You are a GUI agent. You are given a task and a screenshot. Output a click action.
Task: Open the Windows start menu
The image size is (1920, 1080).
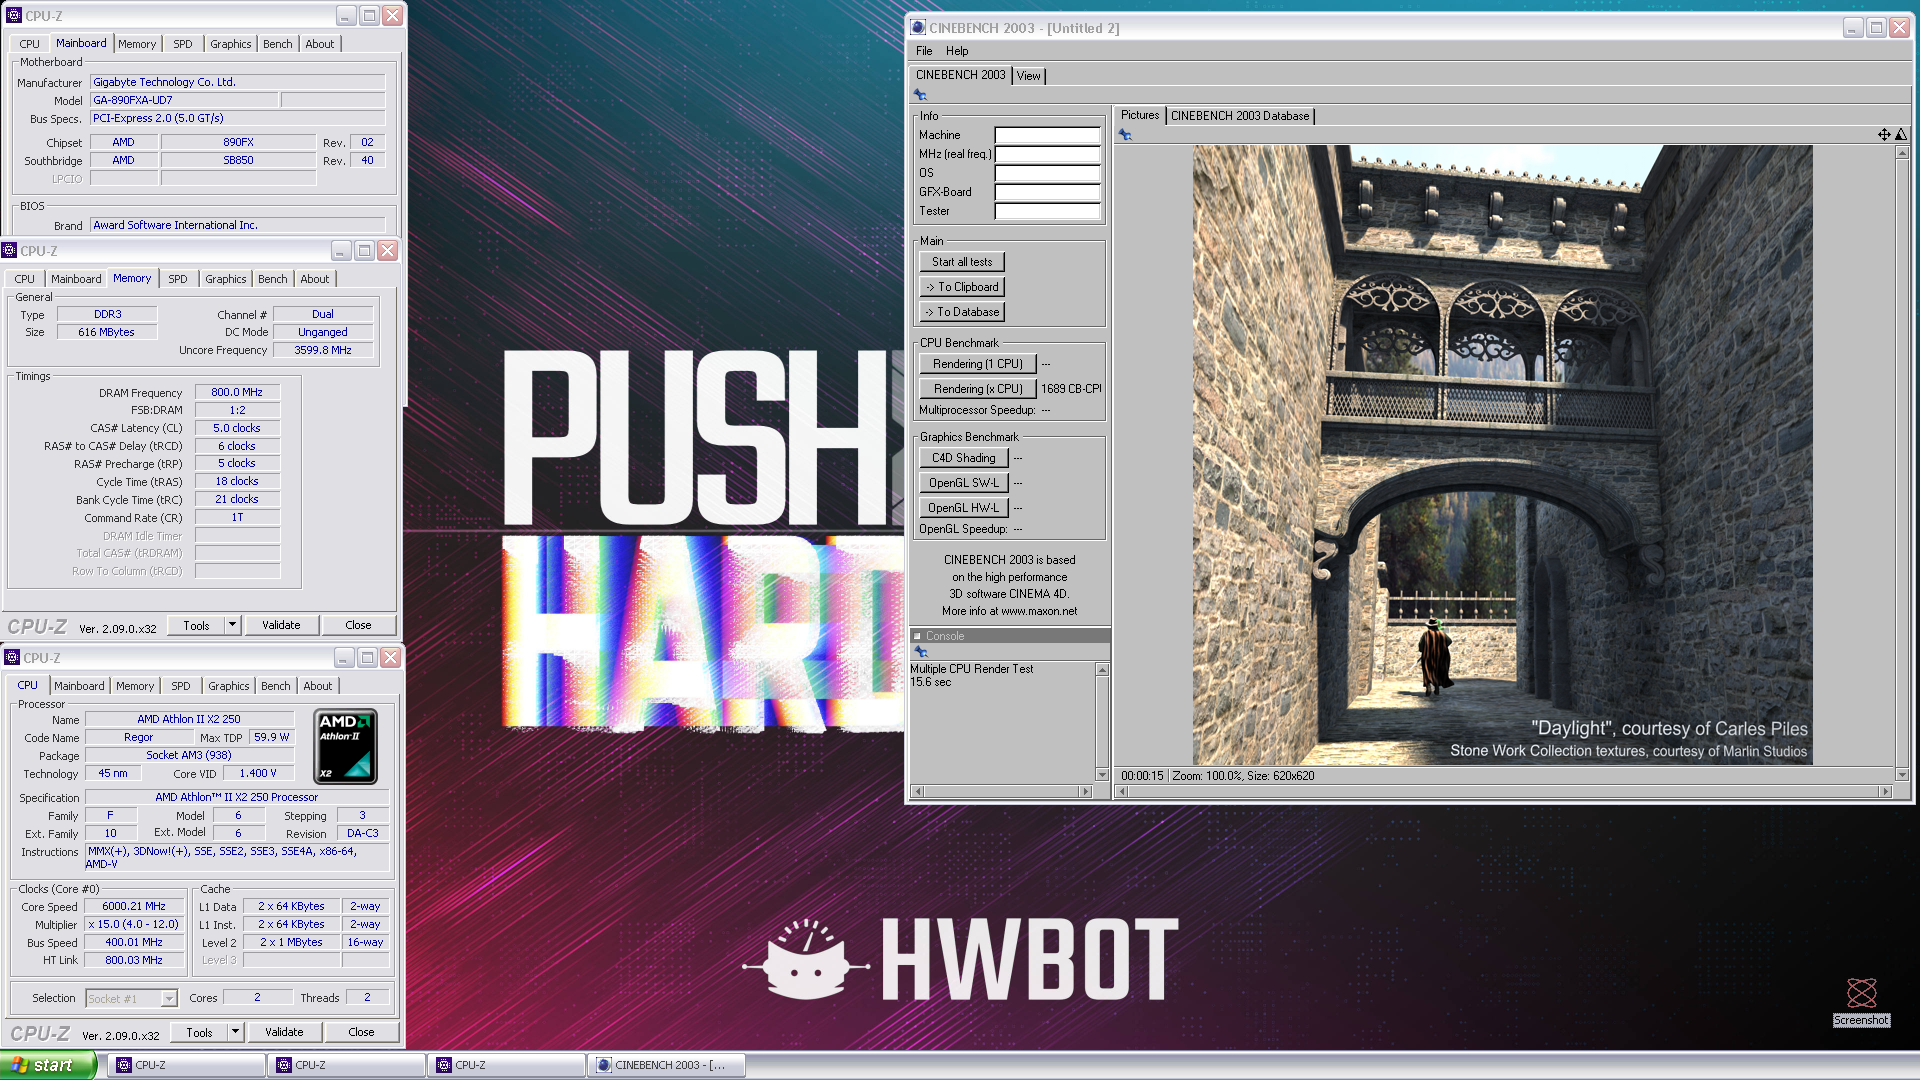click(x=48, y=1065)
